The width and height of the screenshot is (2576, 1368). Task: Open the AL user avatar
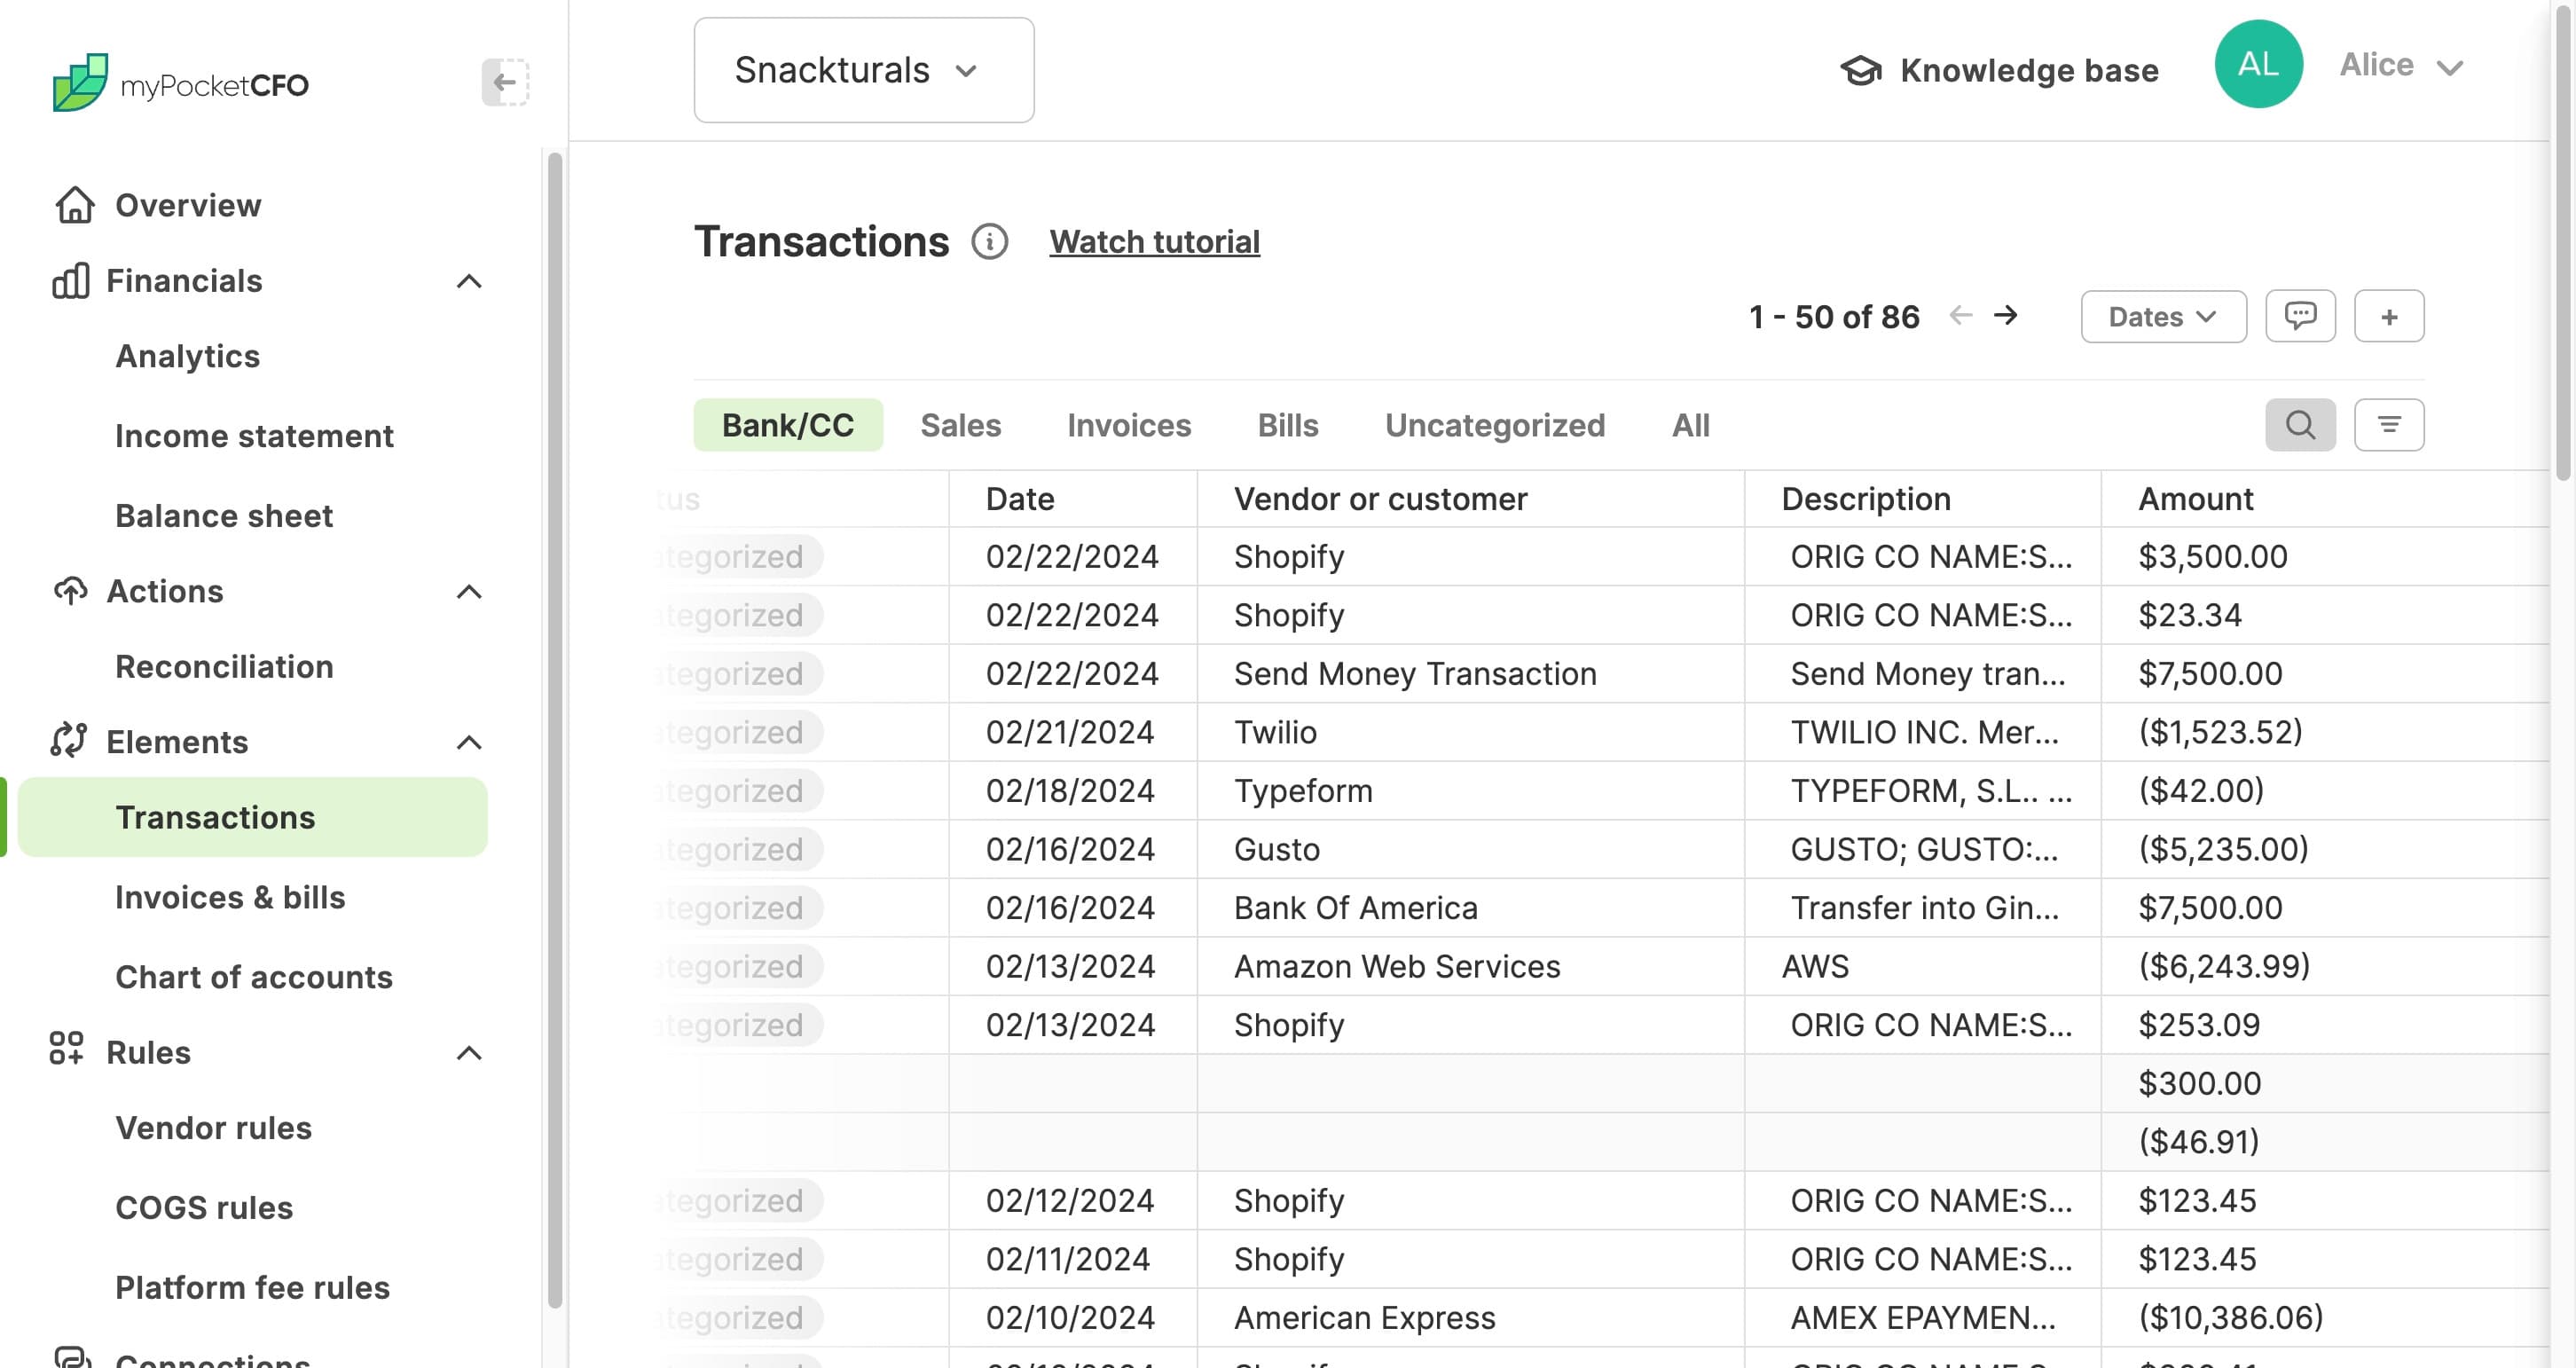(2258, 65)
